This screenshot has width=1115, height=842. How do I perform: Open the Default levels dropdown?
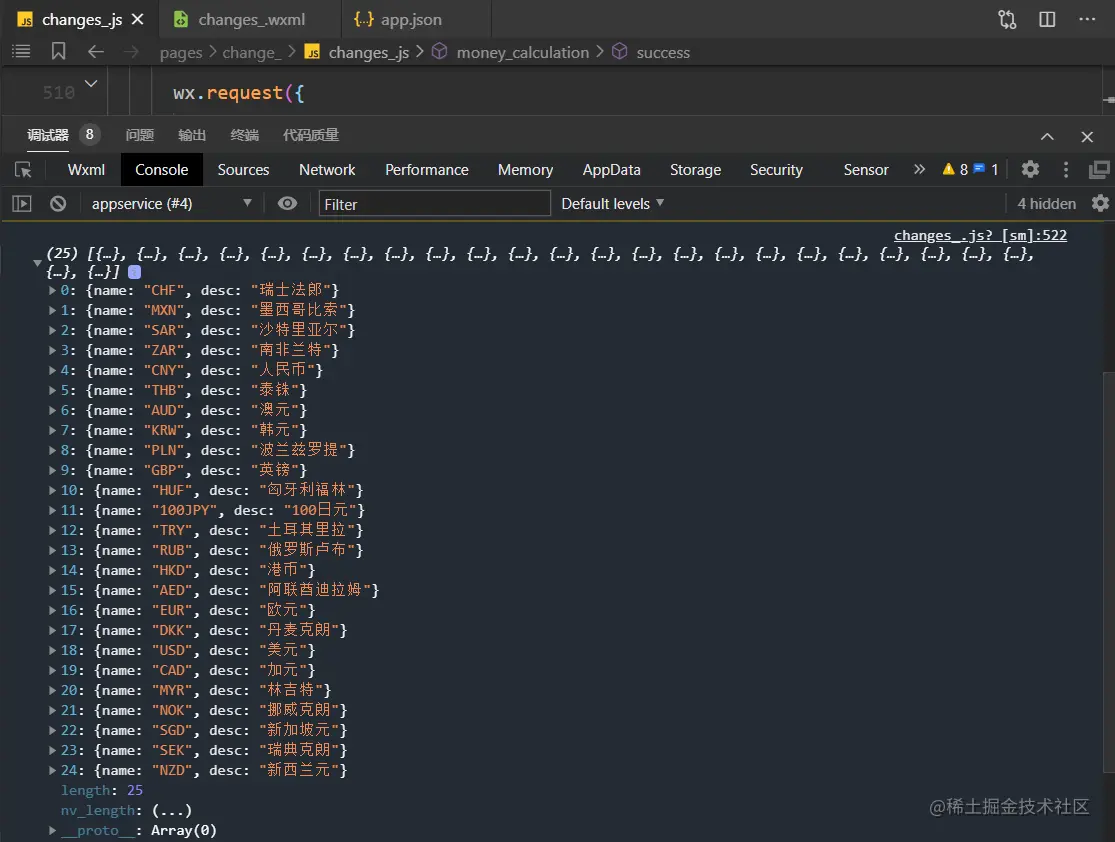(612, 204)
